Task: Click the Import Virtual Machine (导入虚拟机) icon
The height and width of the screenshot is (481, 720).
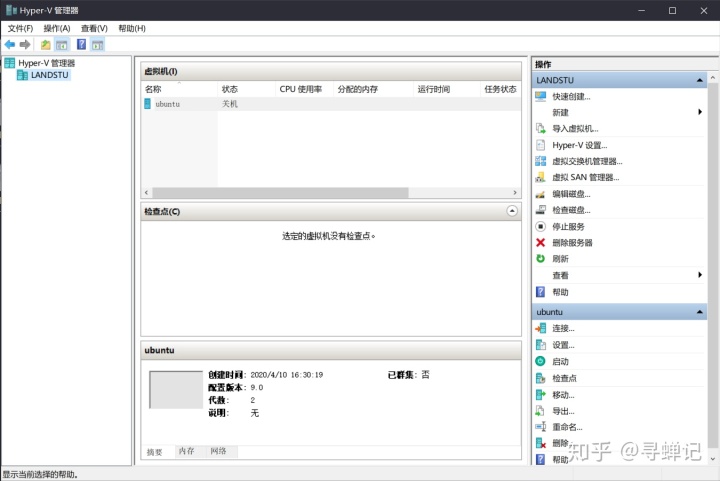Action: 540,129
